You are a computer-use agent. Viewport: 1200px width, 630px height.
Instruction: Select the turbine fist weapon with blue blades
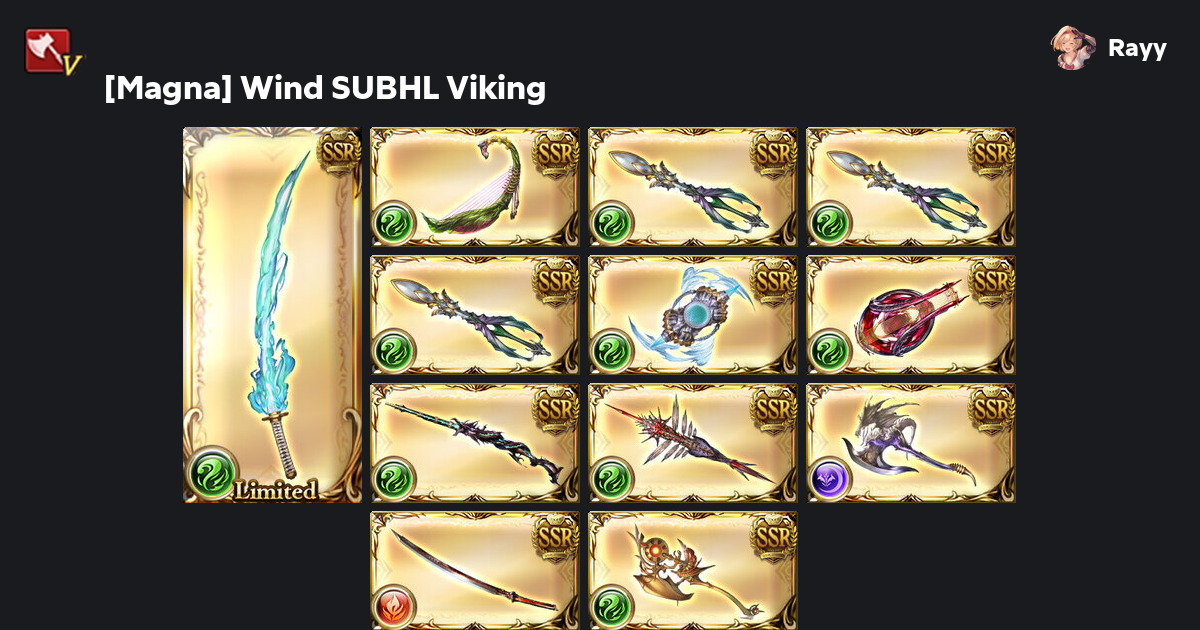(x=693, y=315)
